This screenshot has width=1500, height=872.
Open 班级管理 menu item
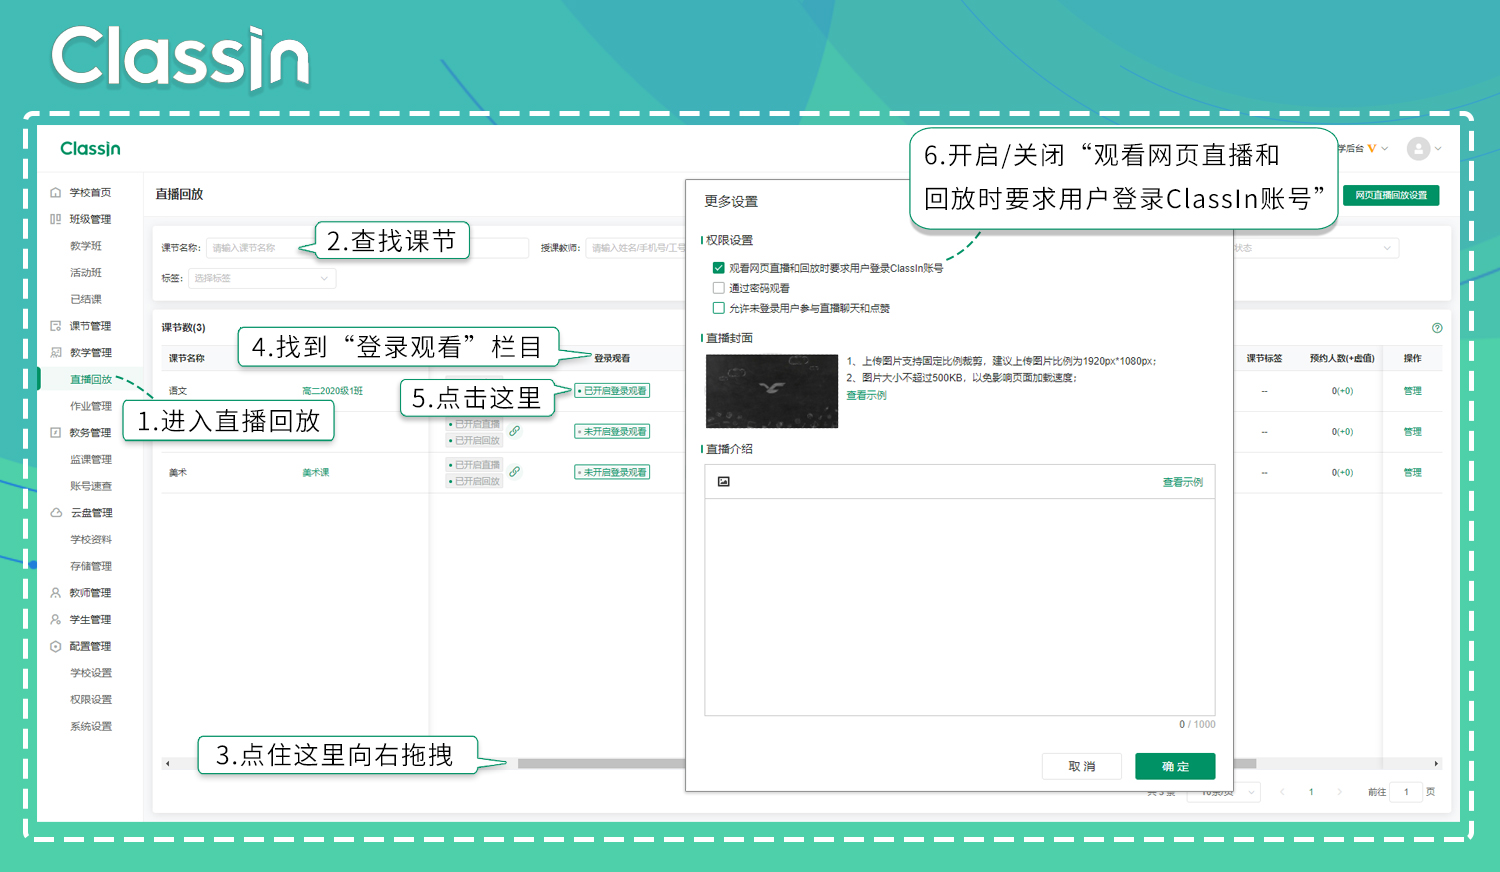(x=90, y=219)
